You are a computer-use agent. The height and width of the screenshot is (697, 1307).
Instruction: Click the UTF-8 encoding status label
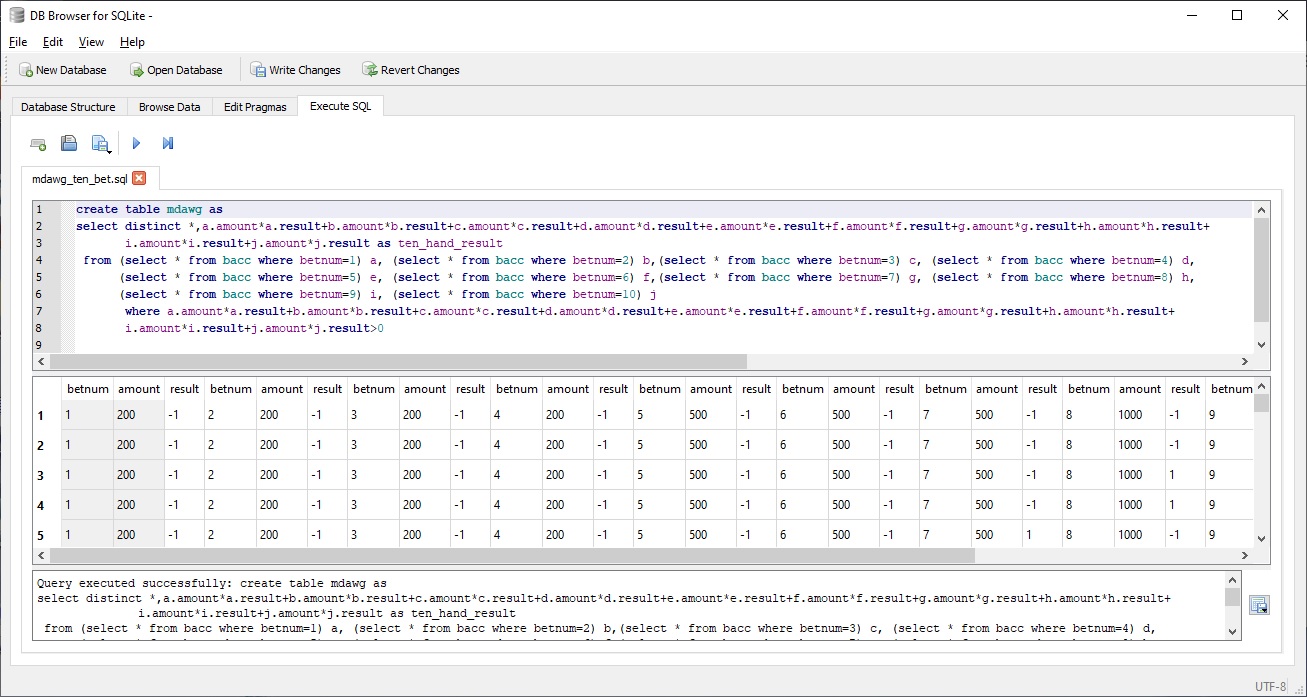(1270, 687)
